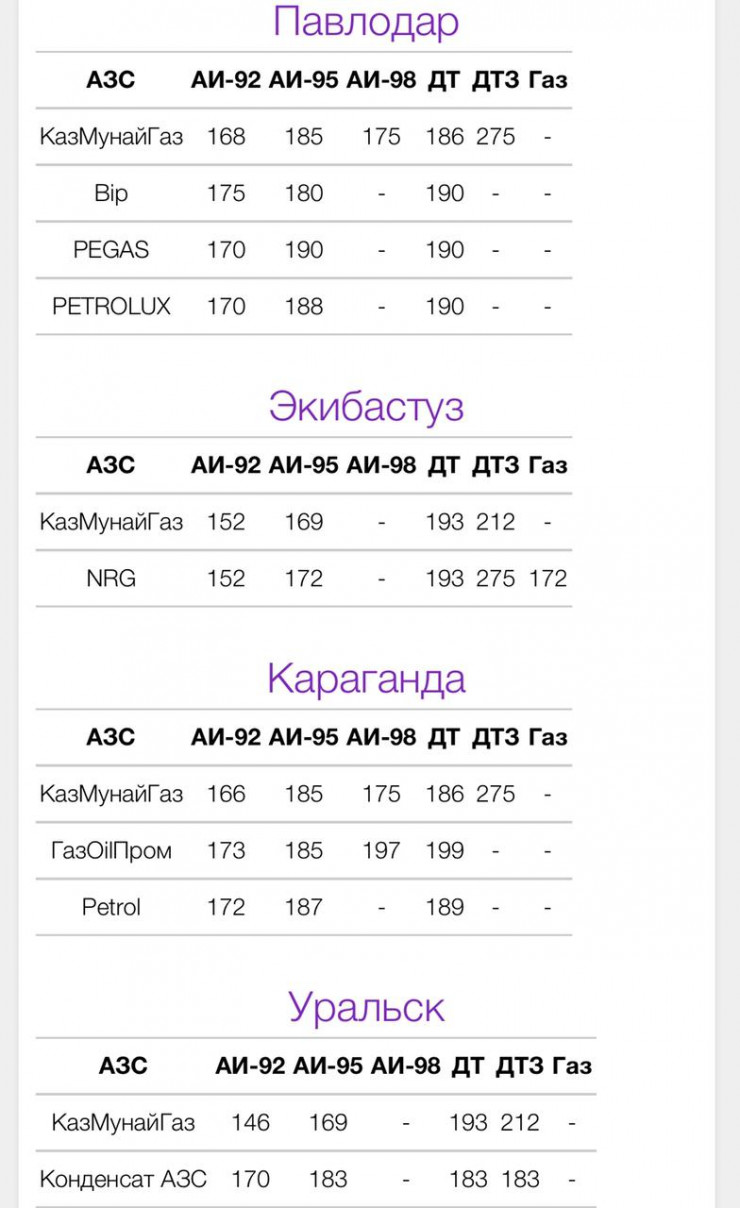This screenshot has height=1208, width=740.
Task: Click the NRG Газ price cell
Action: 548,578
